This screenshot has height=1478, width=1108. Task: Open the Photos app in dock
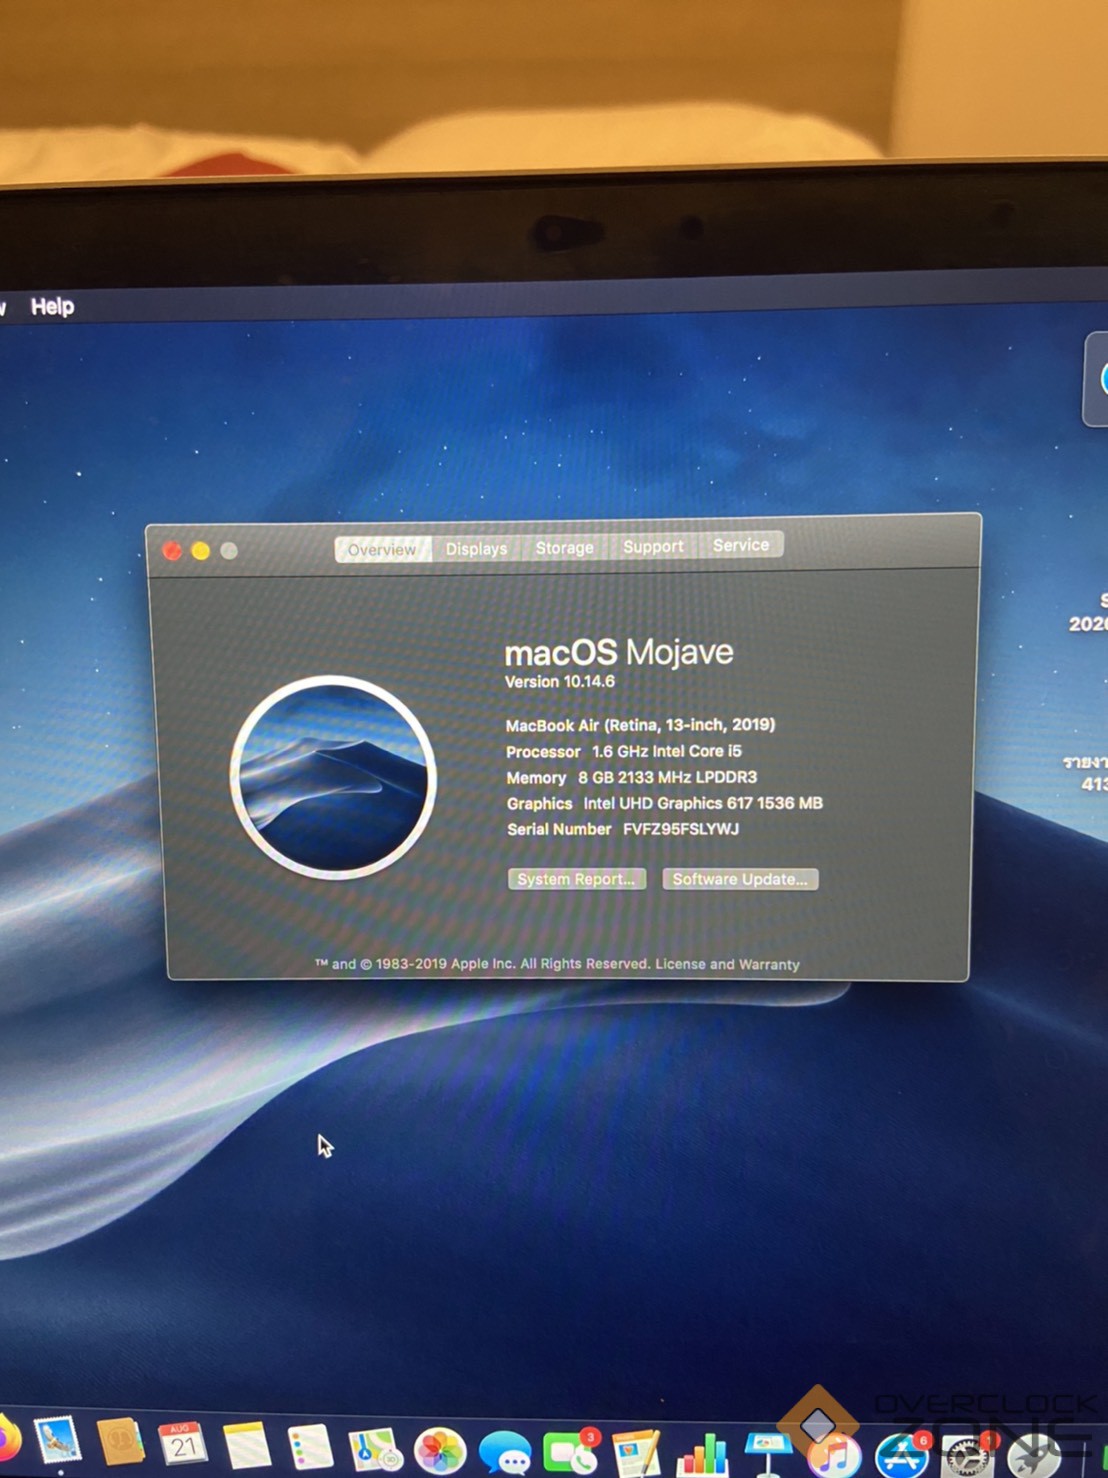tap(440, 1452)
